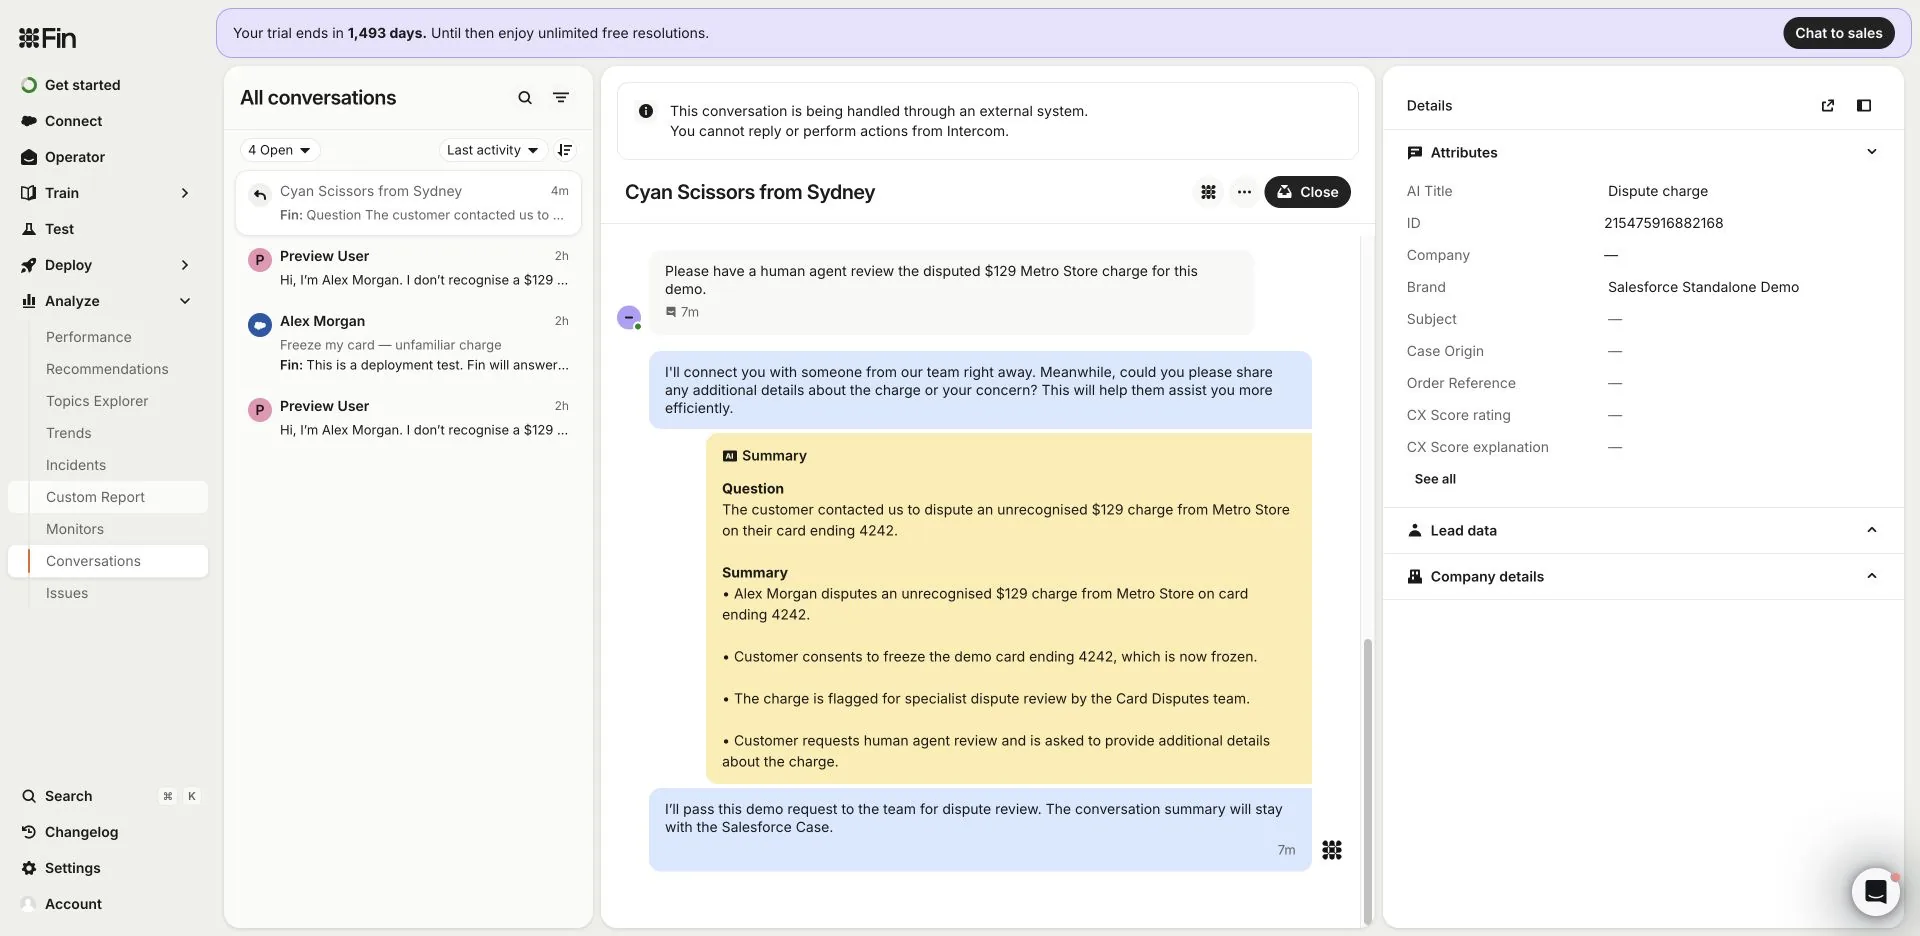Open Get started in sidebar
This screenshot has height=936, width=1920.
click(x=83, y=85)
